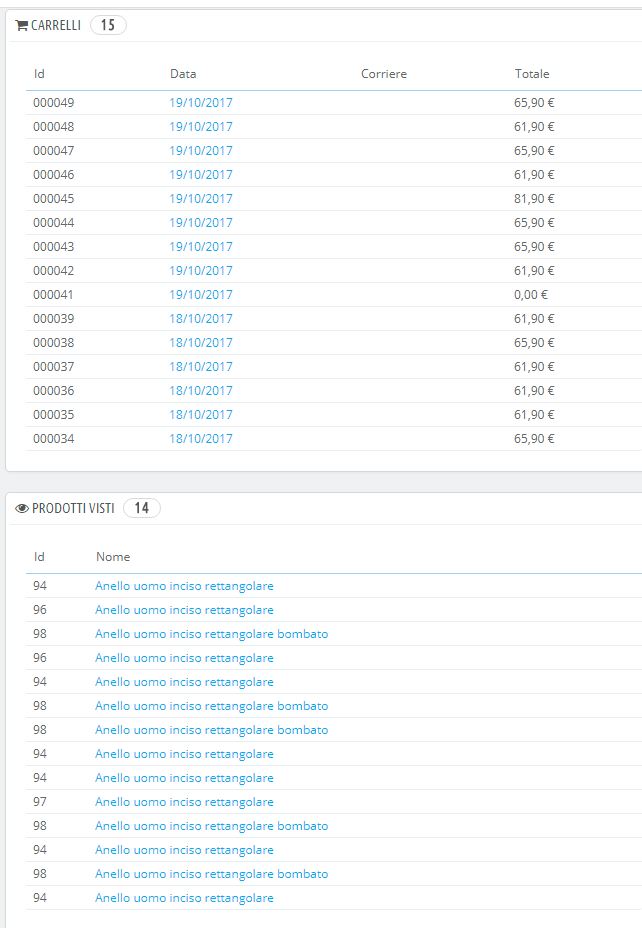Open the date link for cart 000048
The image size is (642, 928).
201,127
